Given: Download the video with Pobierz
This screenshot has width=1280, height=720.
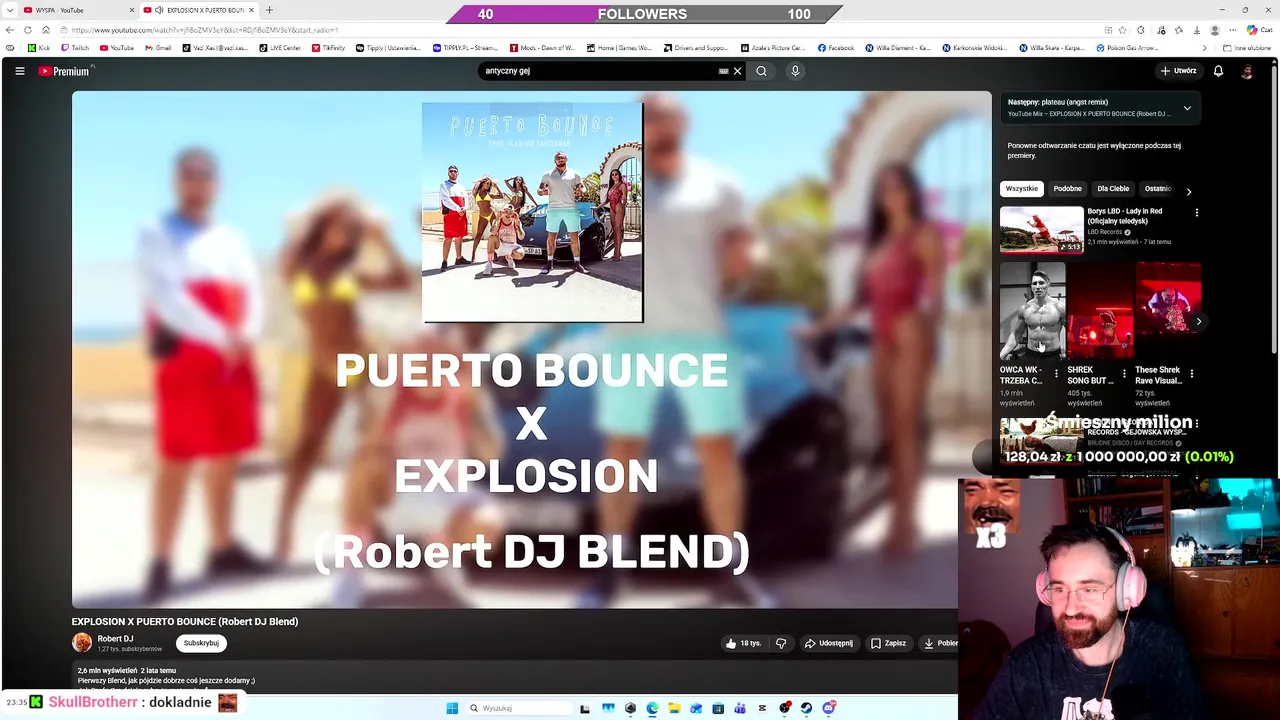Looking at the screenshot, I should click(x=940, y=643).
